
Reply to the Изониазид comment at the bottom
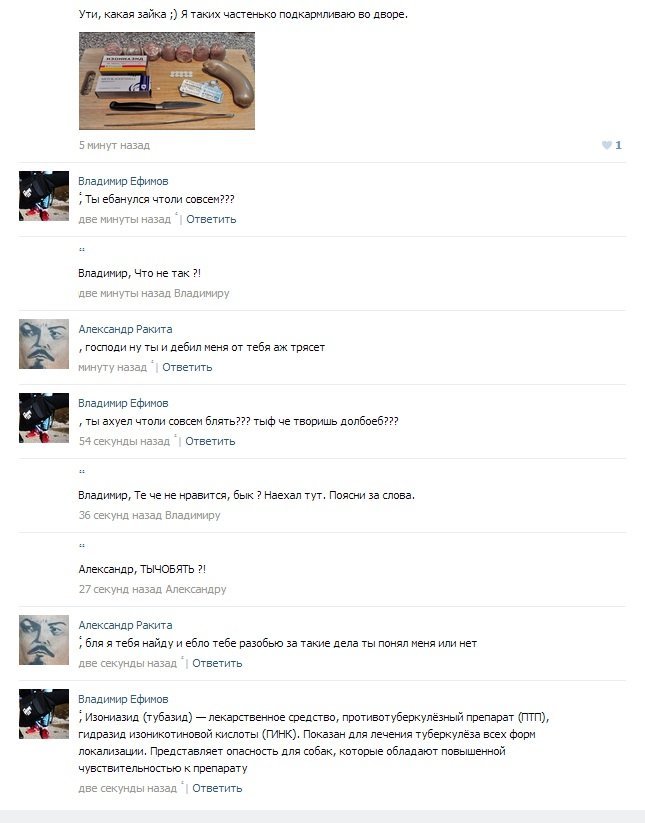coord(217,788)
